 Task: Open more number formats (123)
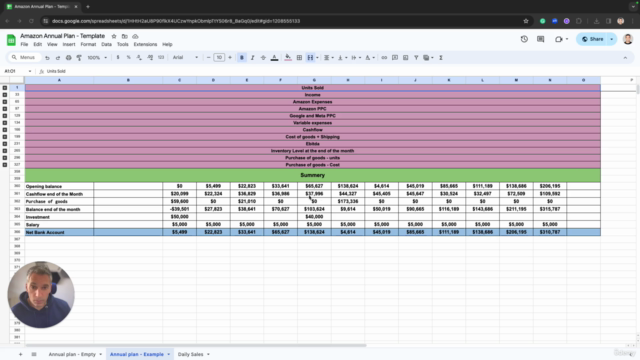[161, 58]
